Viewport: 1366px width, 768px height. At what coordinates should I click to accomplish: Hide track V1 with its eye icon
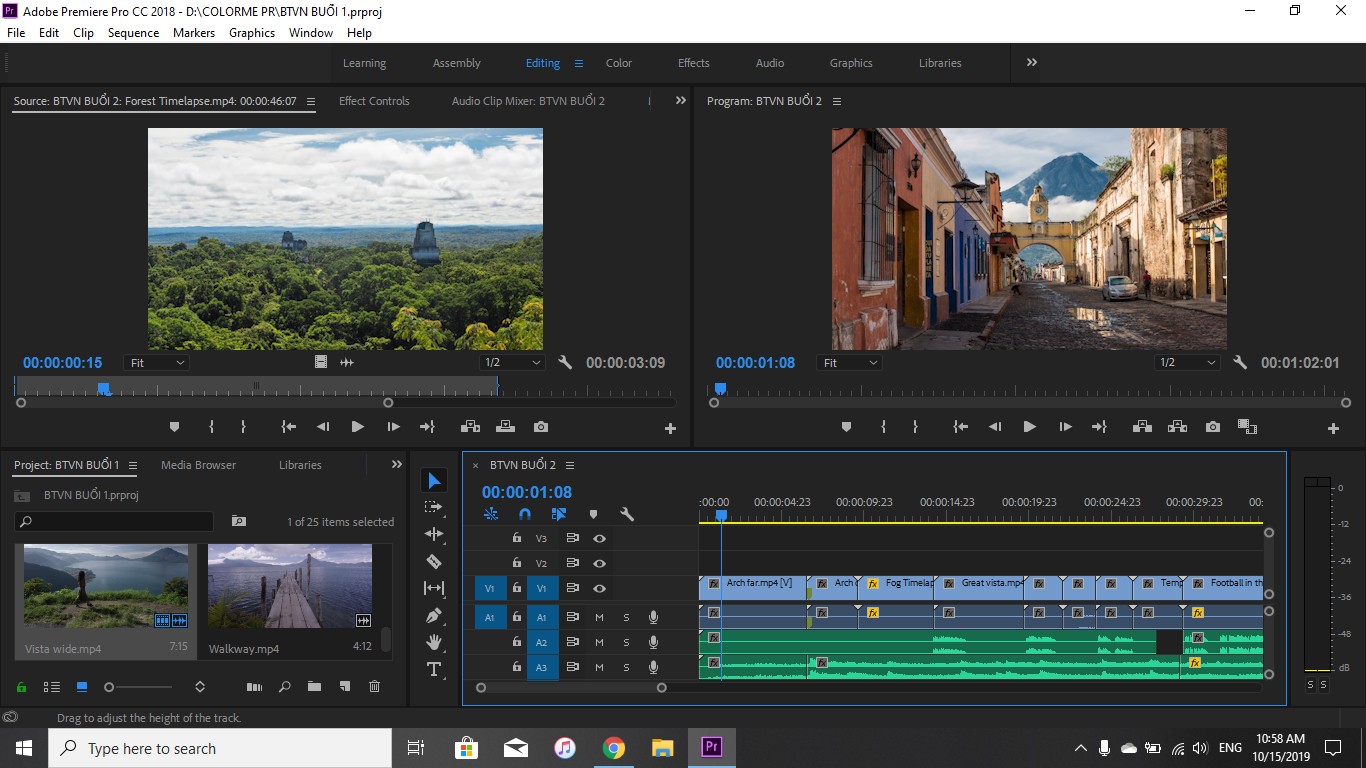599,589
